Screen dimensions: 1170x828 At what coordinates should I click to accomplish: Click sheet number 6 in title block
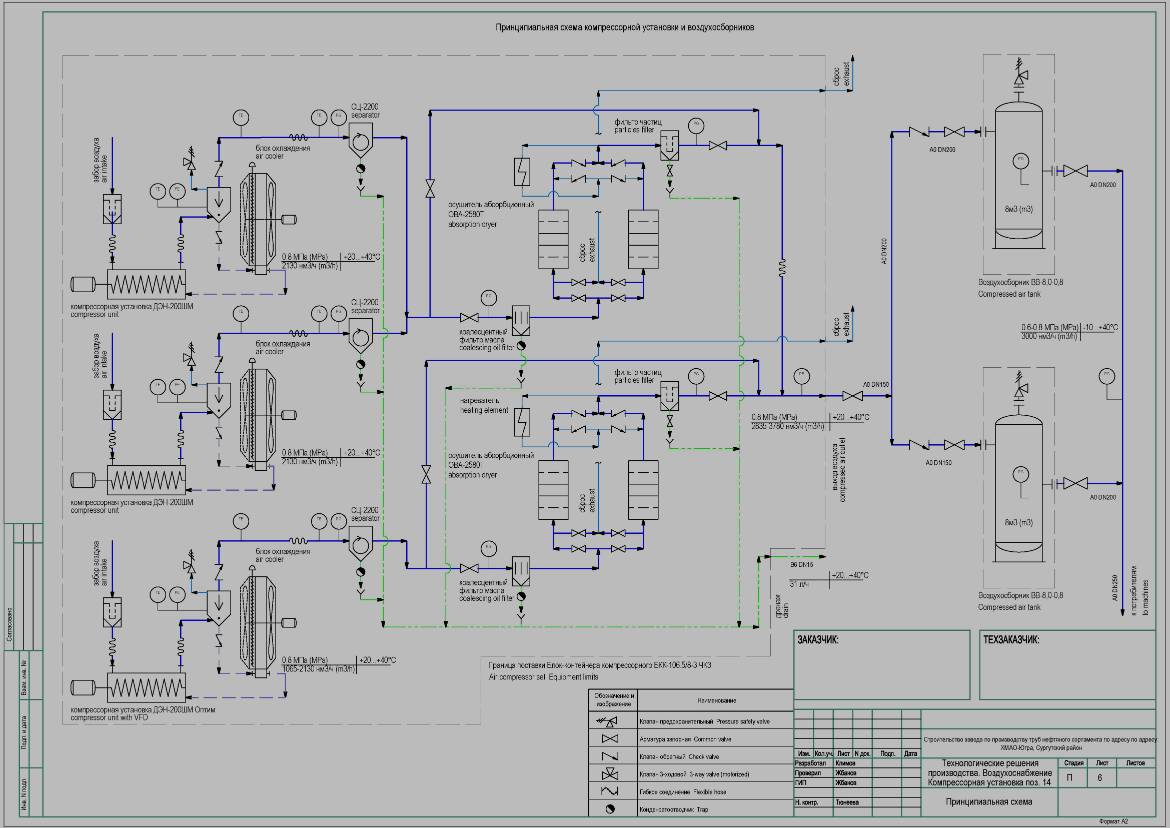coord(1100,777)
